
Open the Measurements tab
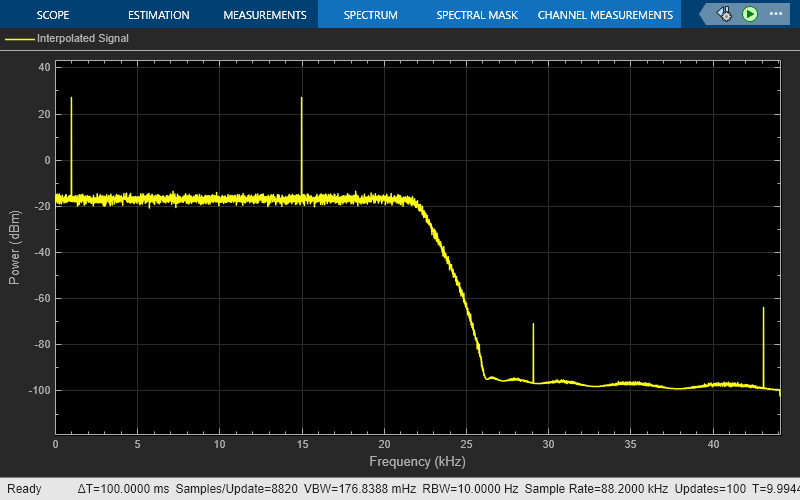pyautogui.click(x=265, y=15)
